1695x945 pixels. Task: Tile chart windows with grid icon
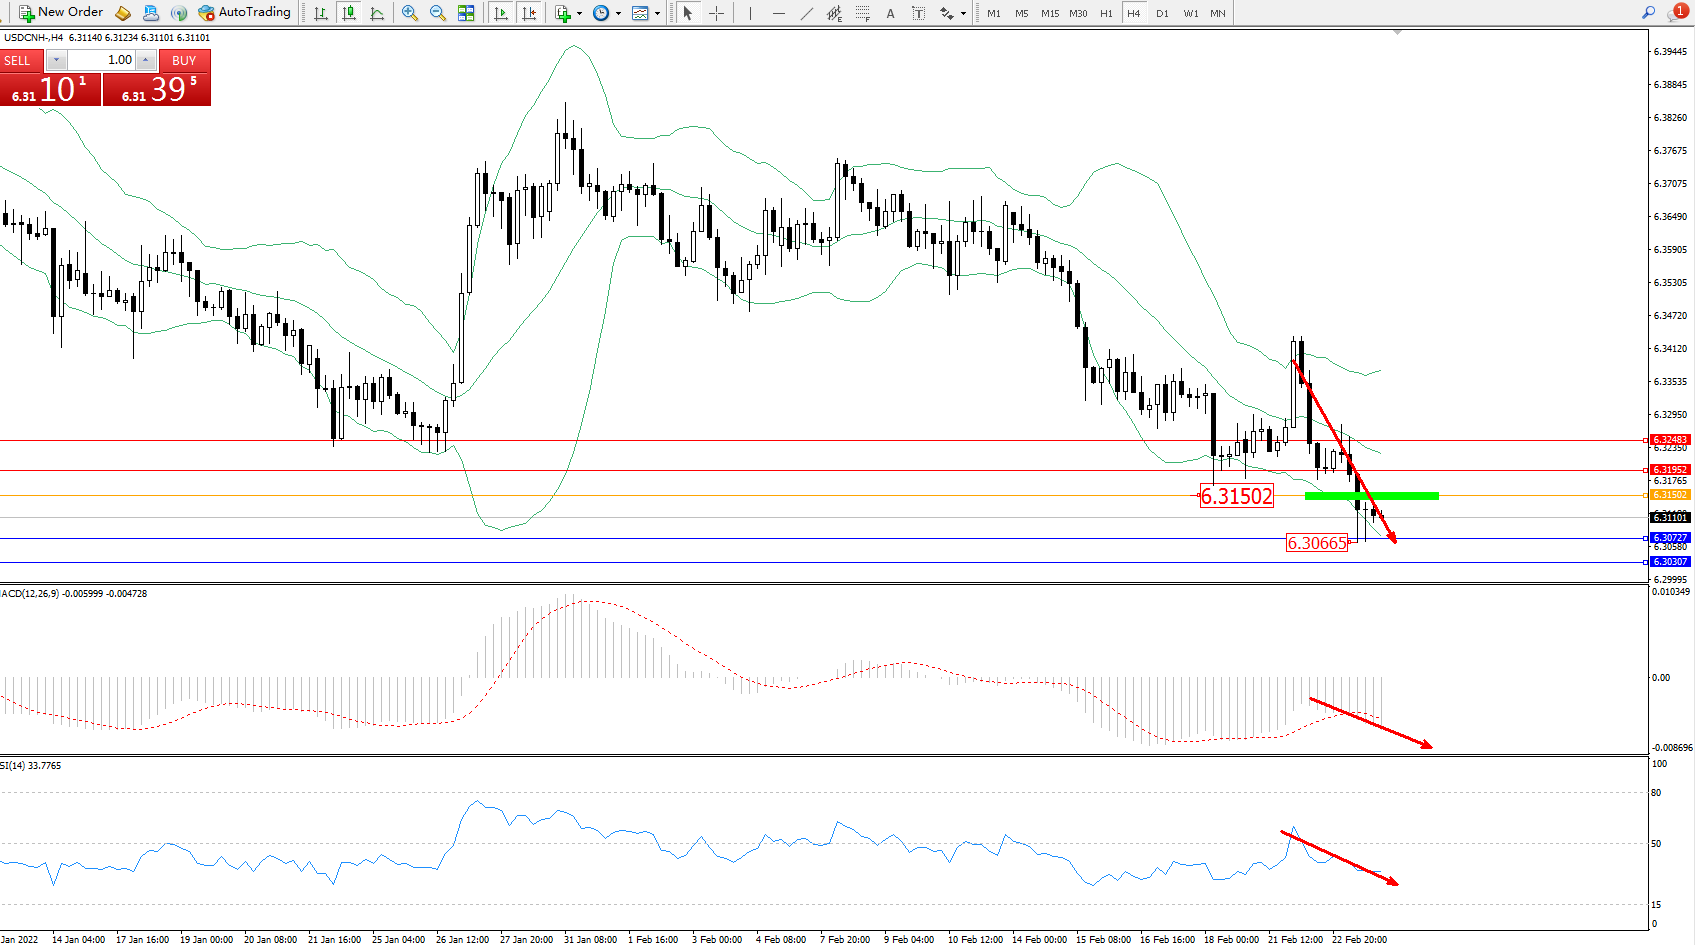(466, 13)
